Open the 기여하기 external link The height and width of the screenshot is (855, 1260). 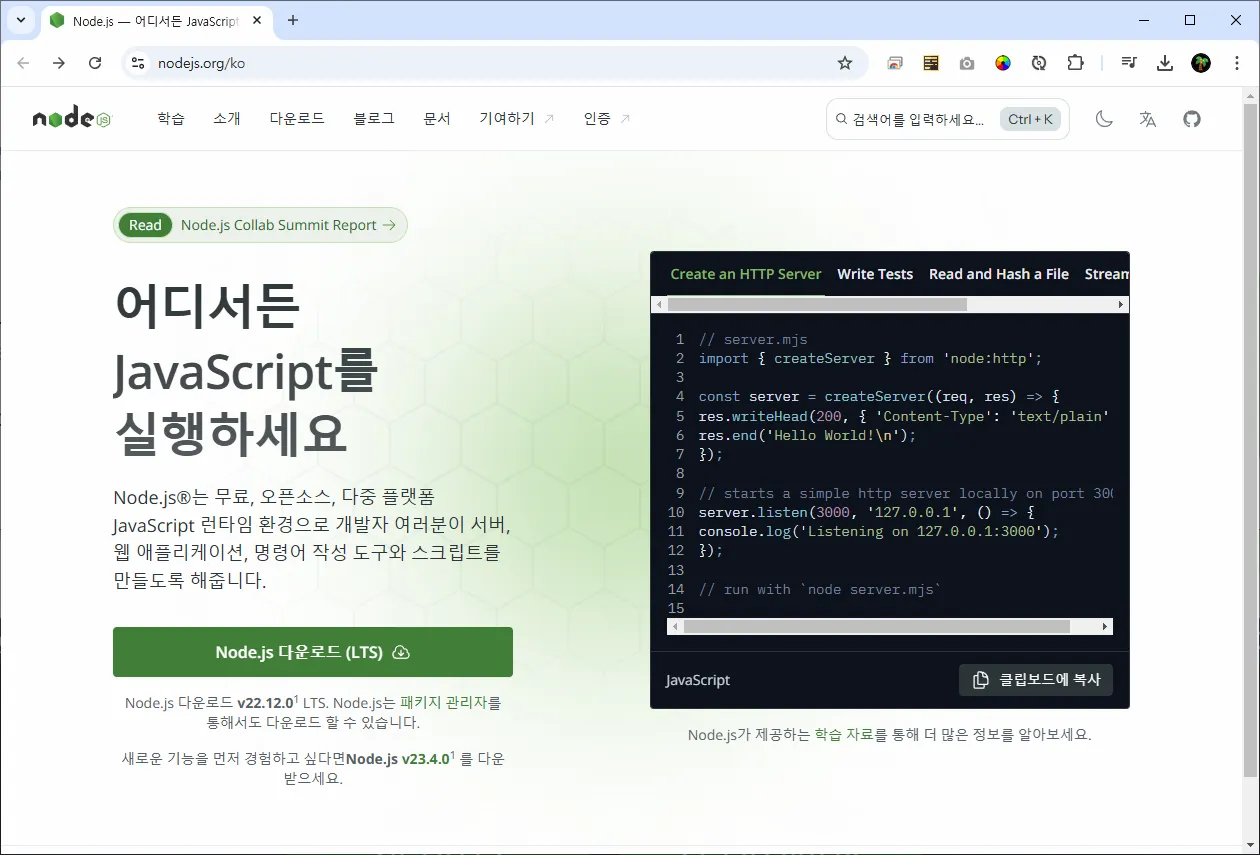tap(517, 119)
